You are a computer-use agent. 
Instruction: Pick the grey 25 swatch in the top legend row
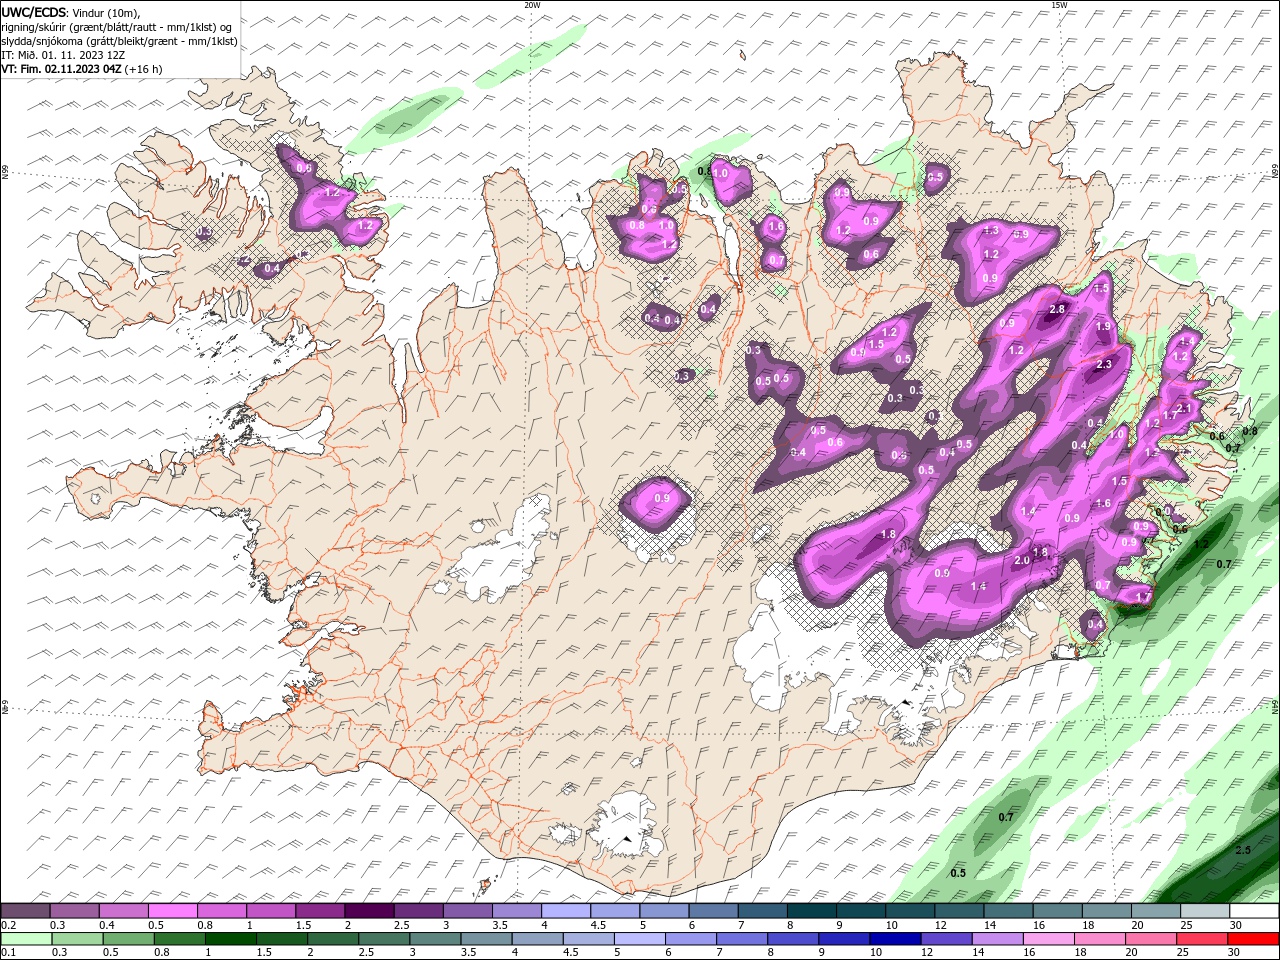pos(1205,911)
